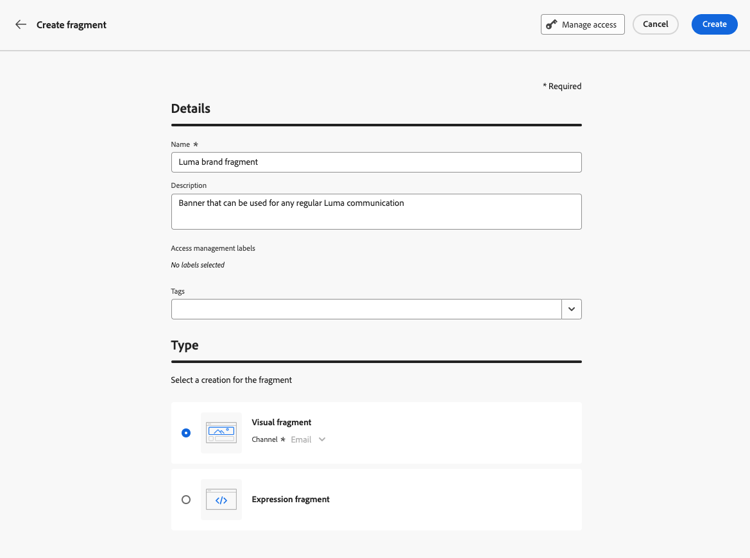This screenshot has width=750, height=558.
Task: Click the Cancel button
Action: 655,24
